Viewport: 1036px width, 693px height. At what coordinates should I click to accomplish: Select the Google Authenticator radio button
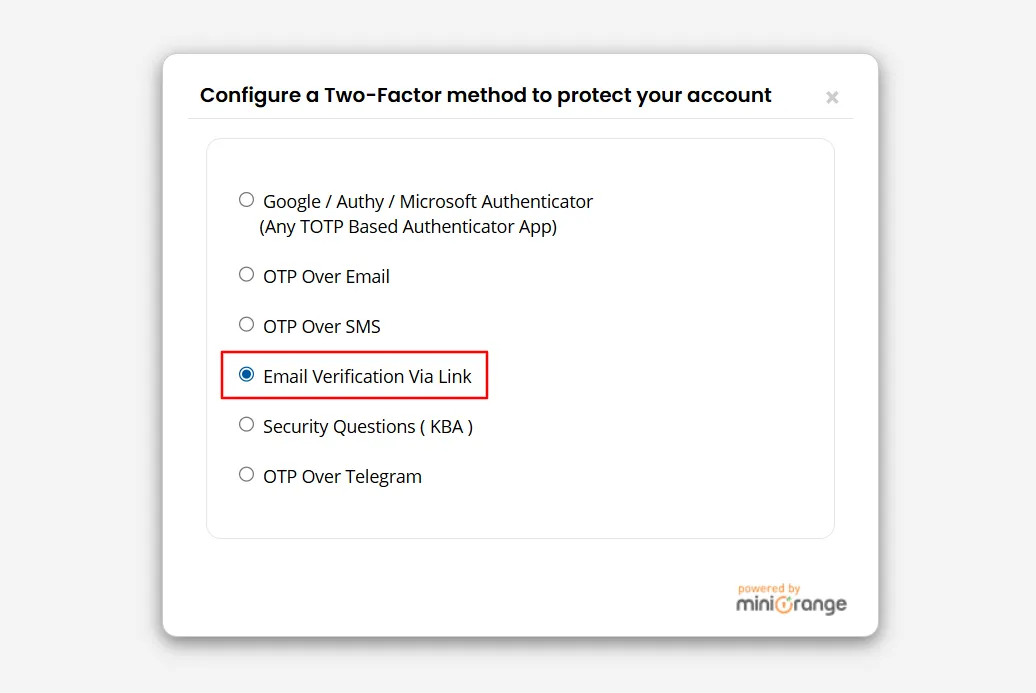click(x=246, y=199)
